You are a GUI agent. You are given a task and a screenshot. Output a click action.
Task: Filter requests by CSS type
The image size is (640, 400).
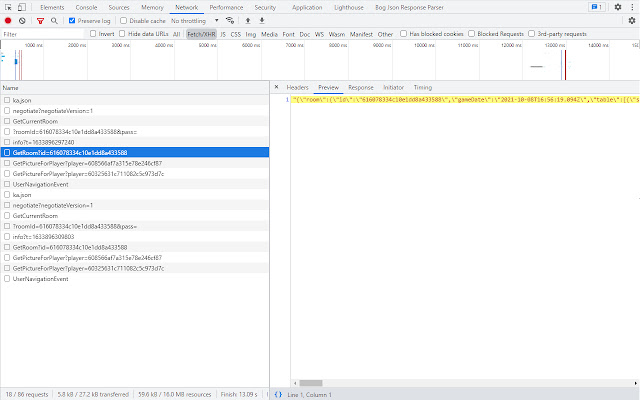pos(236,34)
